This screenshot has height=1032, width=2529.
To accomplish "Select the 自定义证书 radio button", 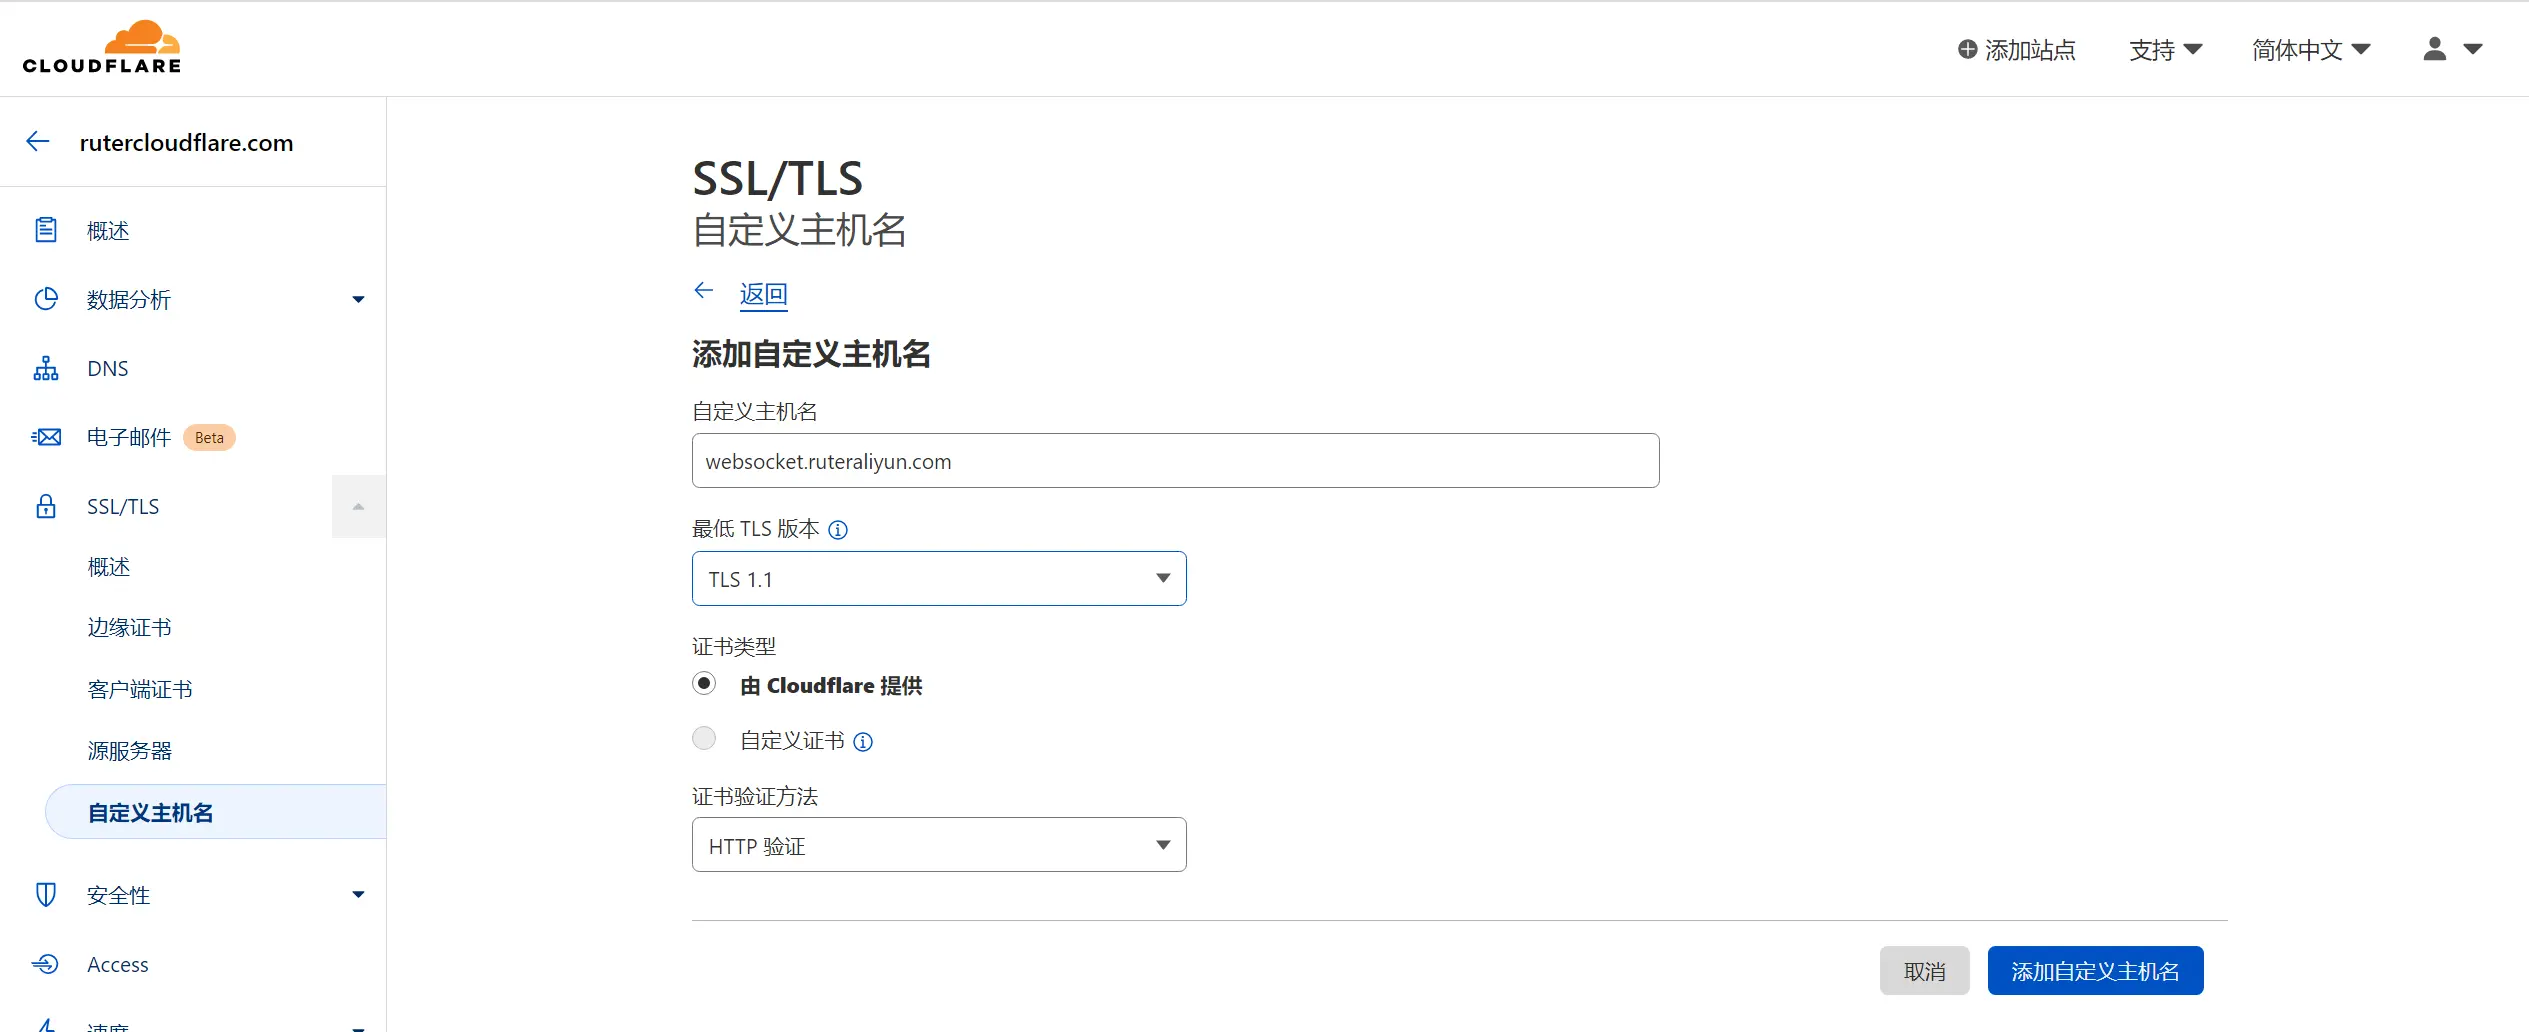I will pyautogui.click(x=704, y=739).
